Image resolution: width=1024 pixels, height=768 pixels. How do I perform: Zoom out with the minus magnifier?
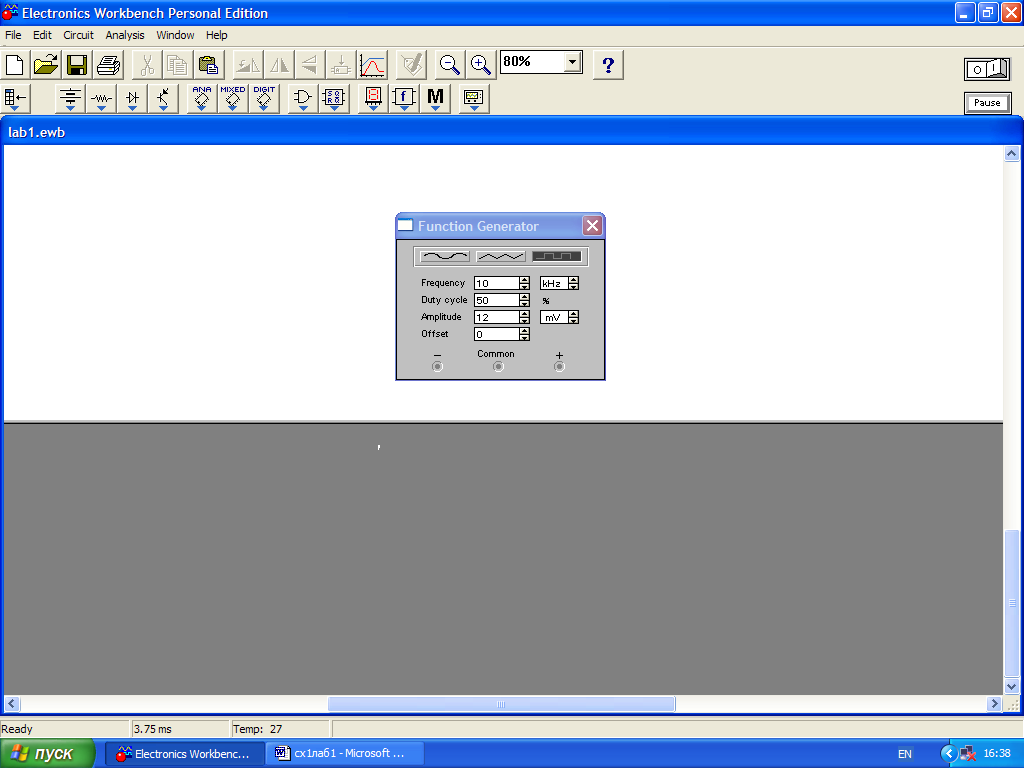click(x=449, y=65)
